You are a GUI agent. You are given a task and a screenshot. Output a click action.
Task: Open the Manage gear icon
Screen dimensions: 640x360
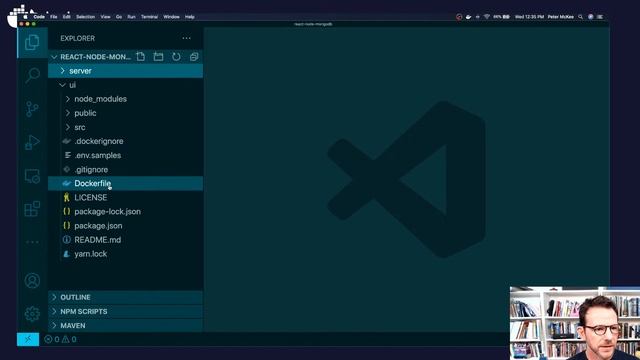(x=32, y=314)
